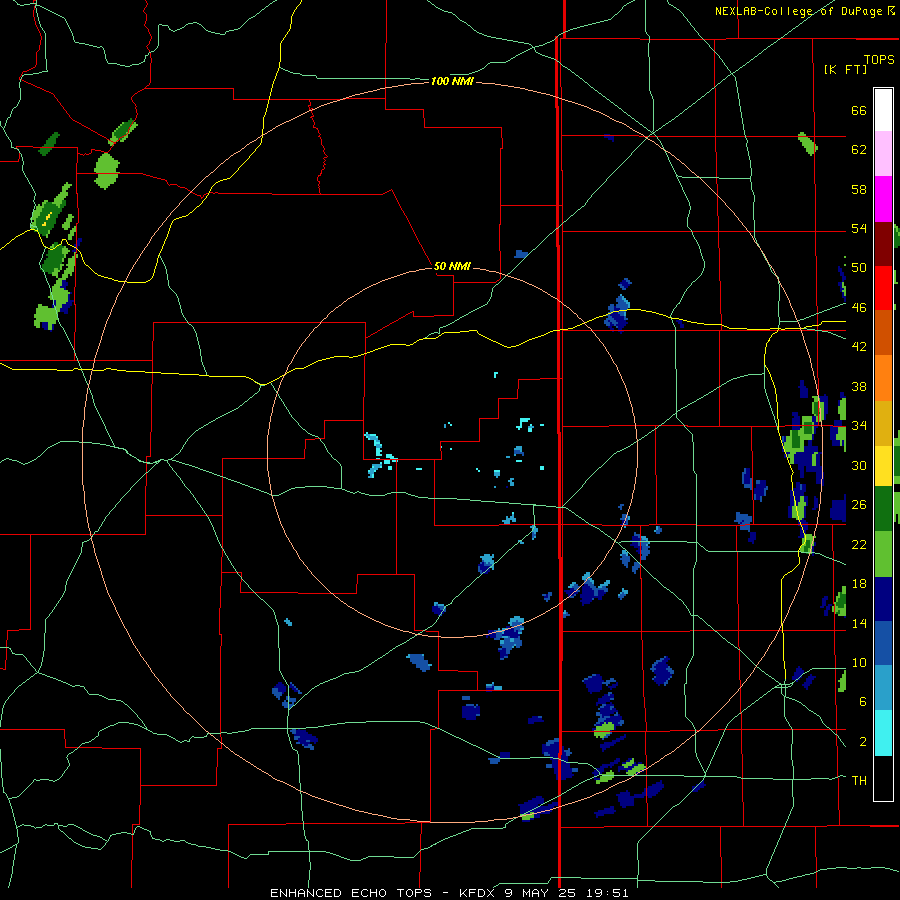Pick the gold legend swatch
Viewport: 900px width, 900px height.
coord(883,423)
